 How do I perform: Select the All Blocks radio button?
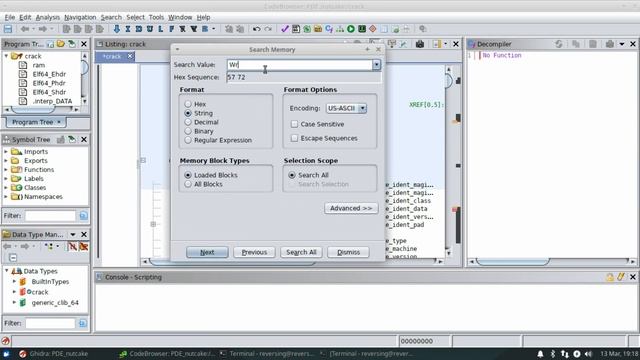pyautogui.click(x=188, y=184)
